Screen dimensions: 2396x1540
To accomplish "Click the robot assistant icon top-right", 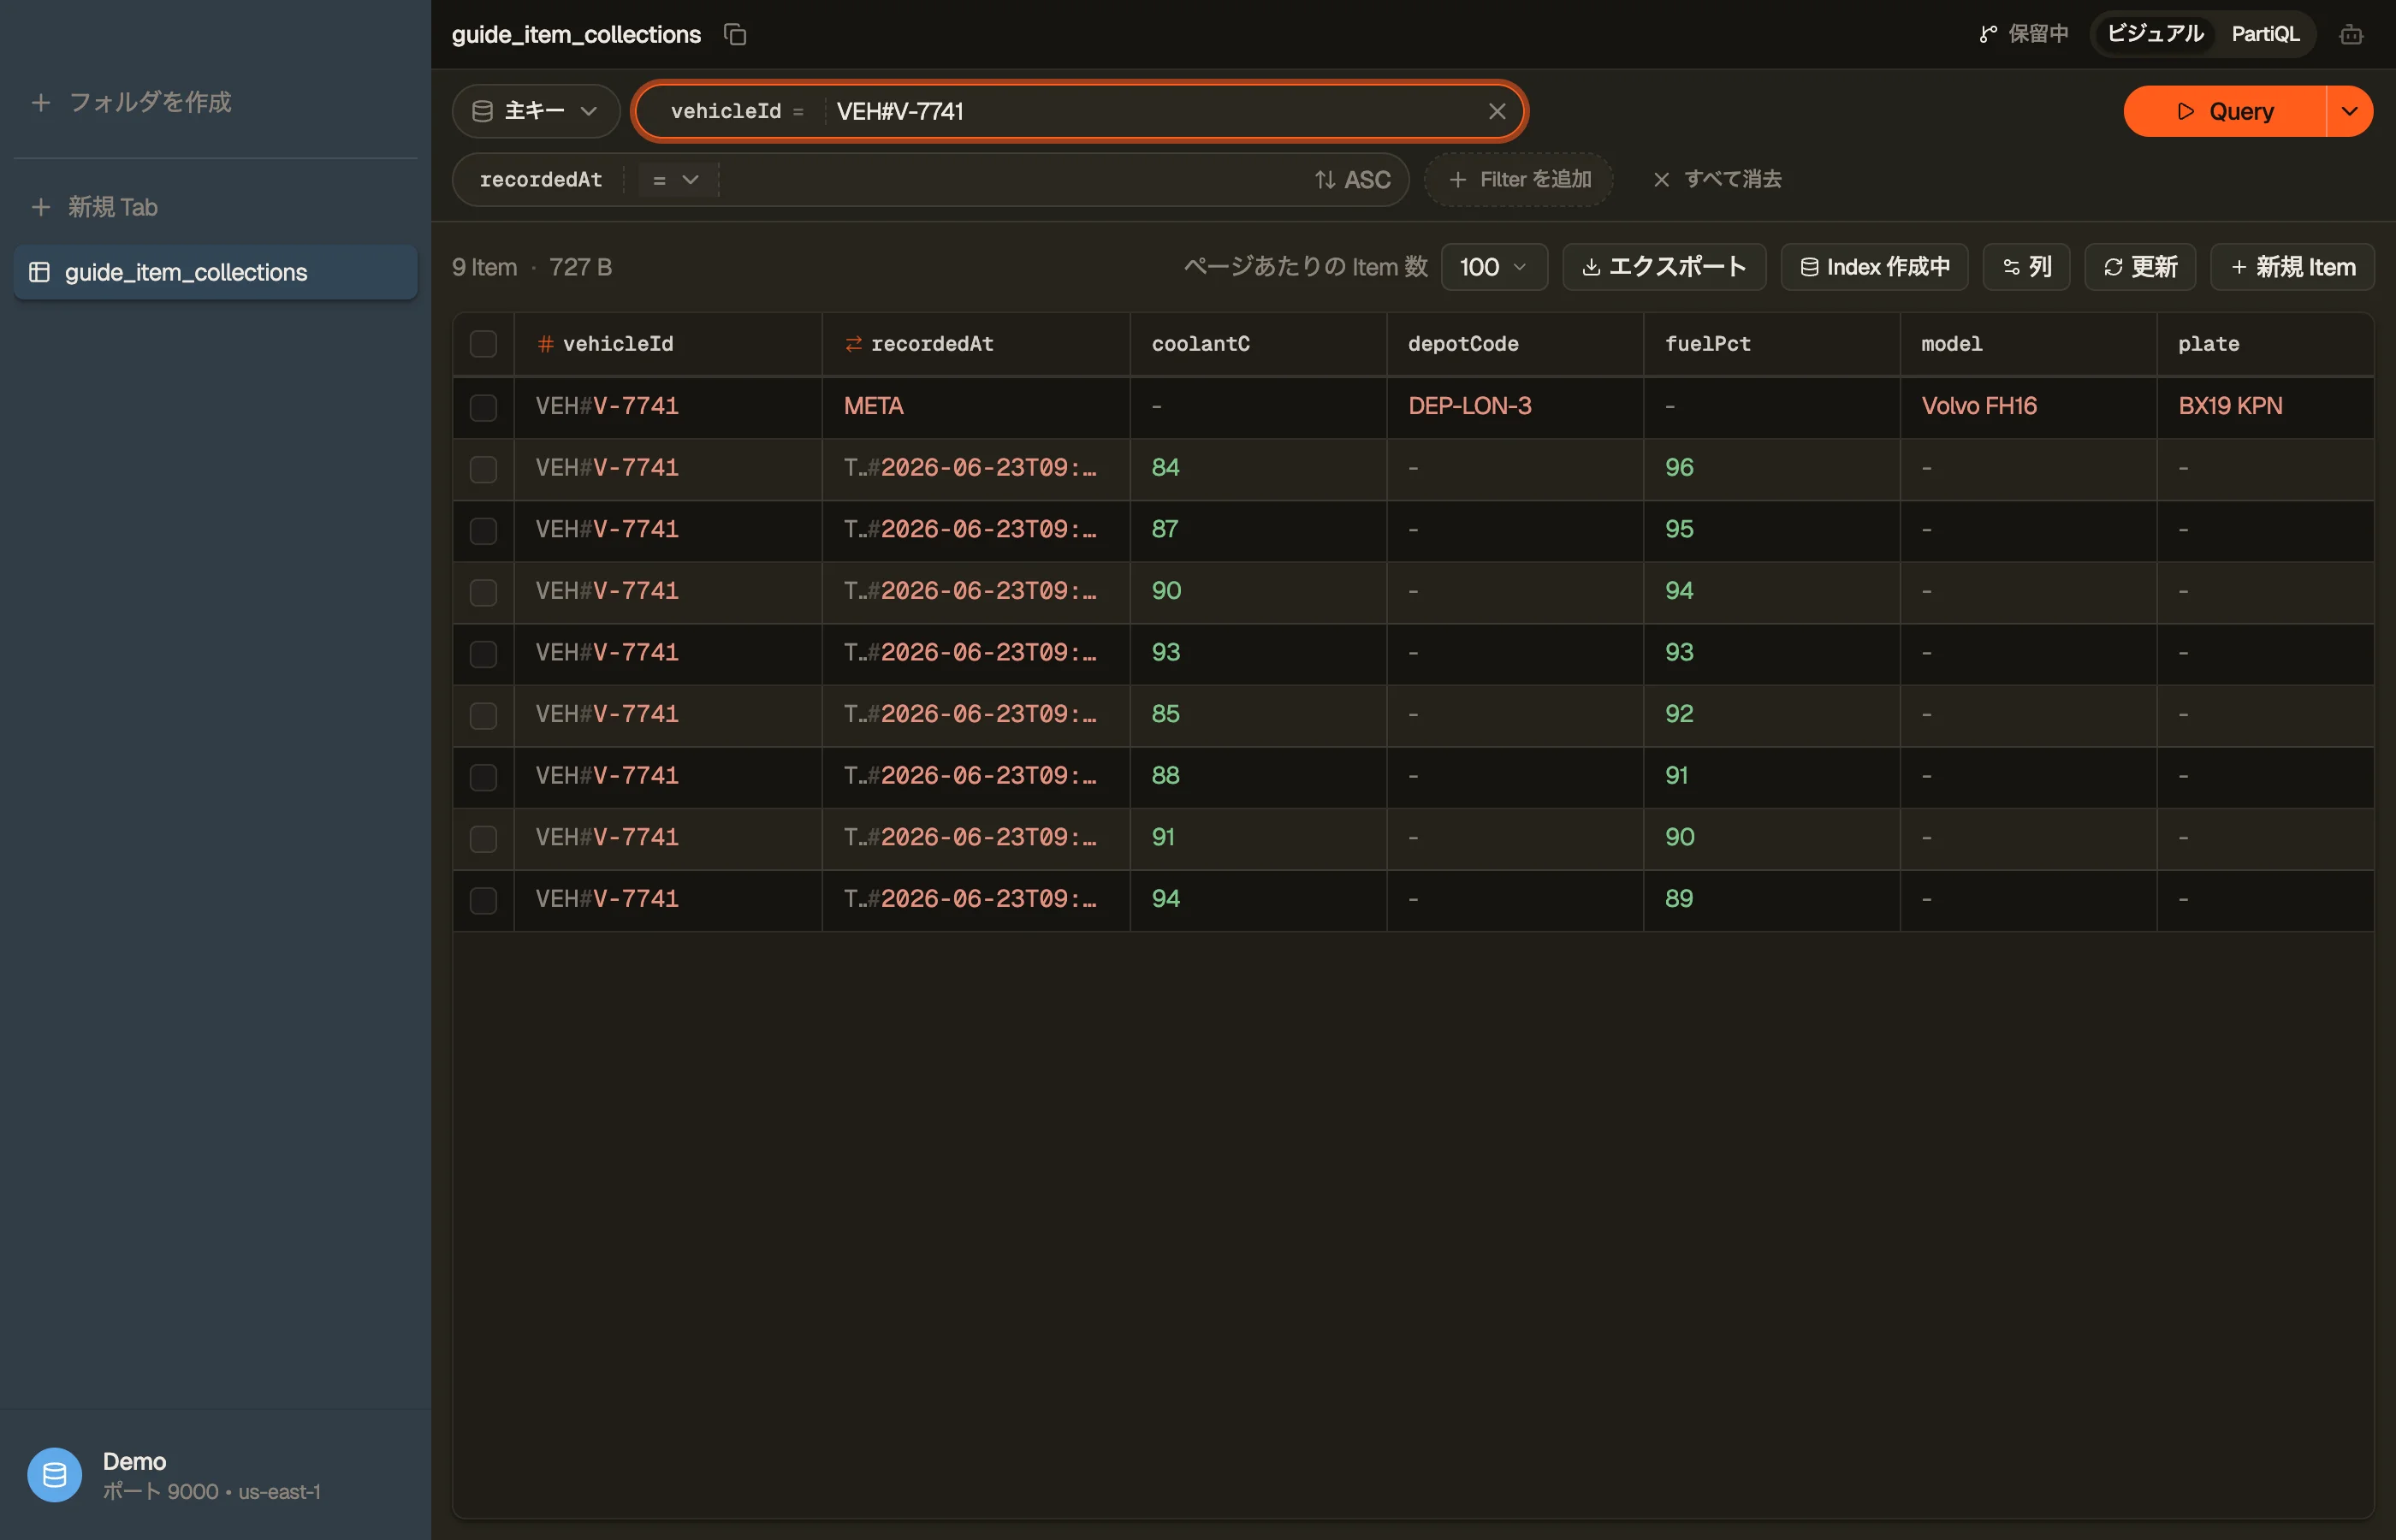I will (2351, 34).
